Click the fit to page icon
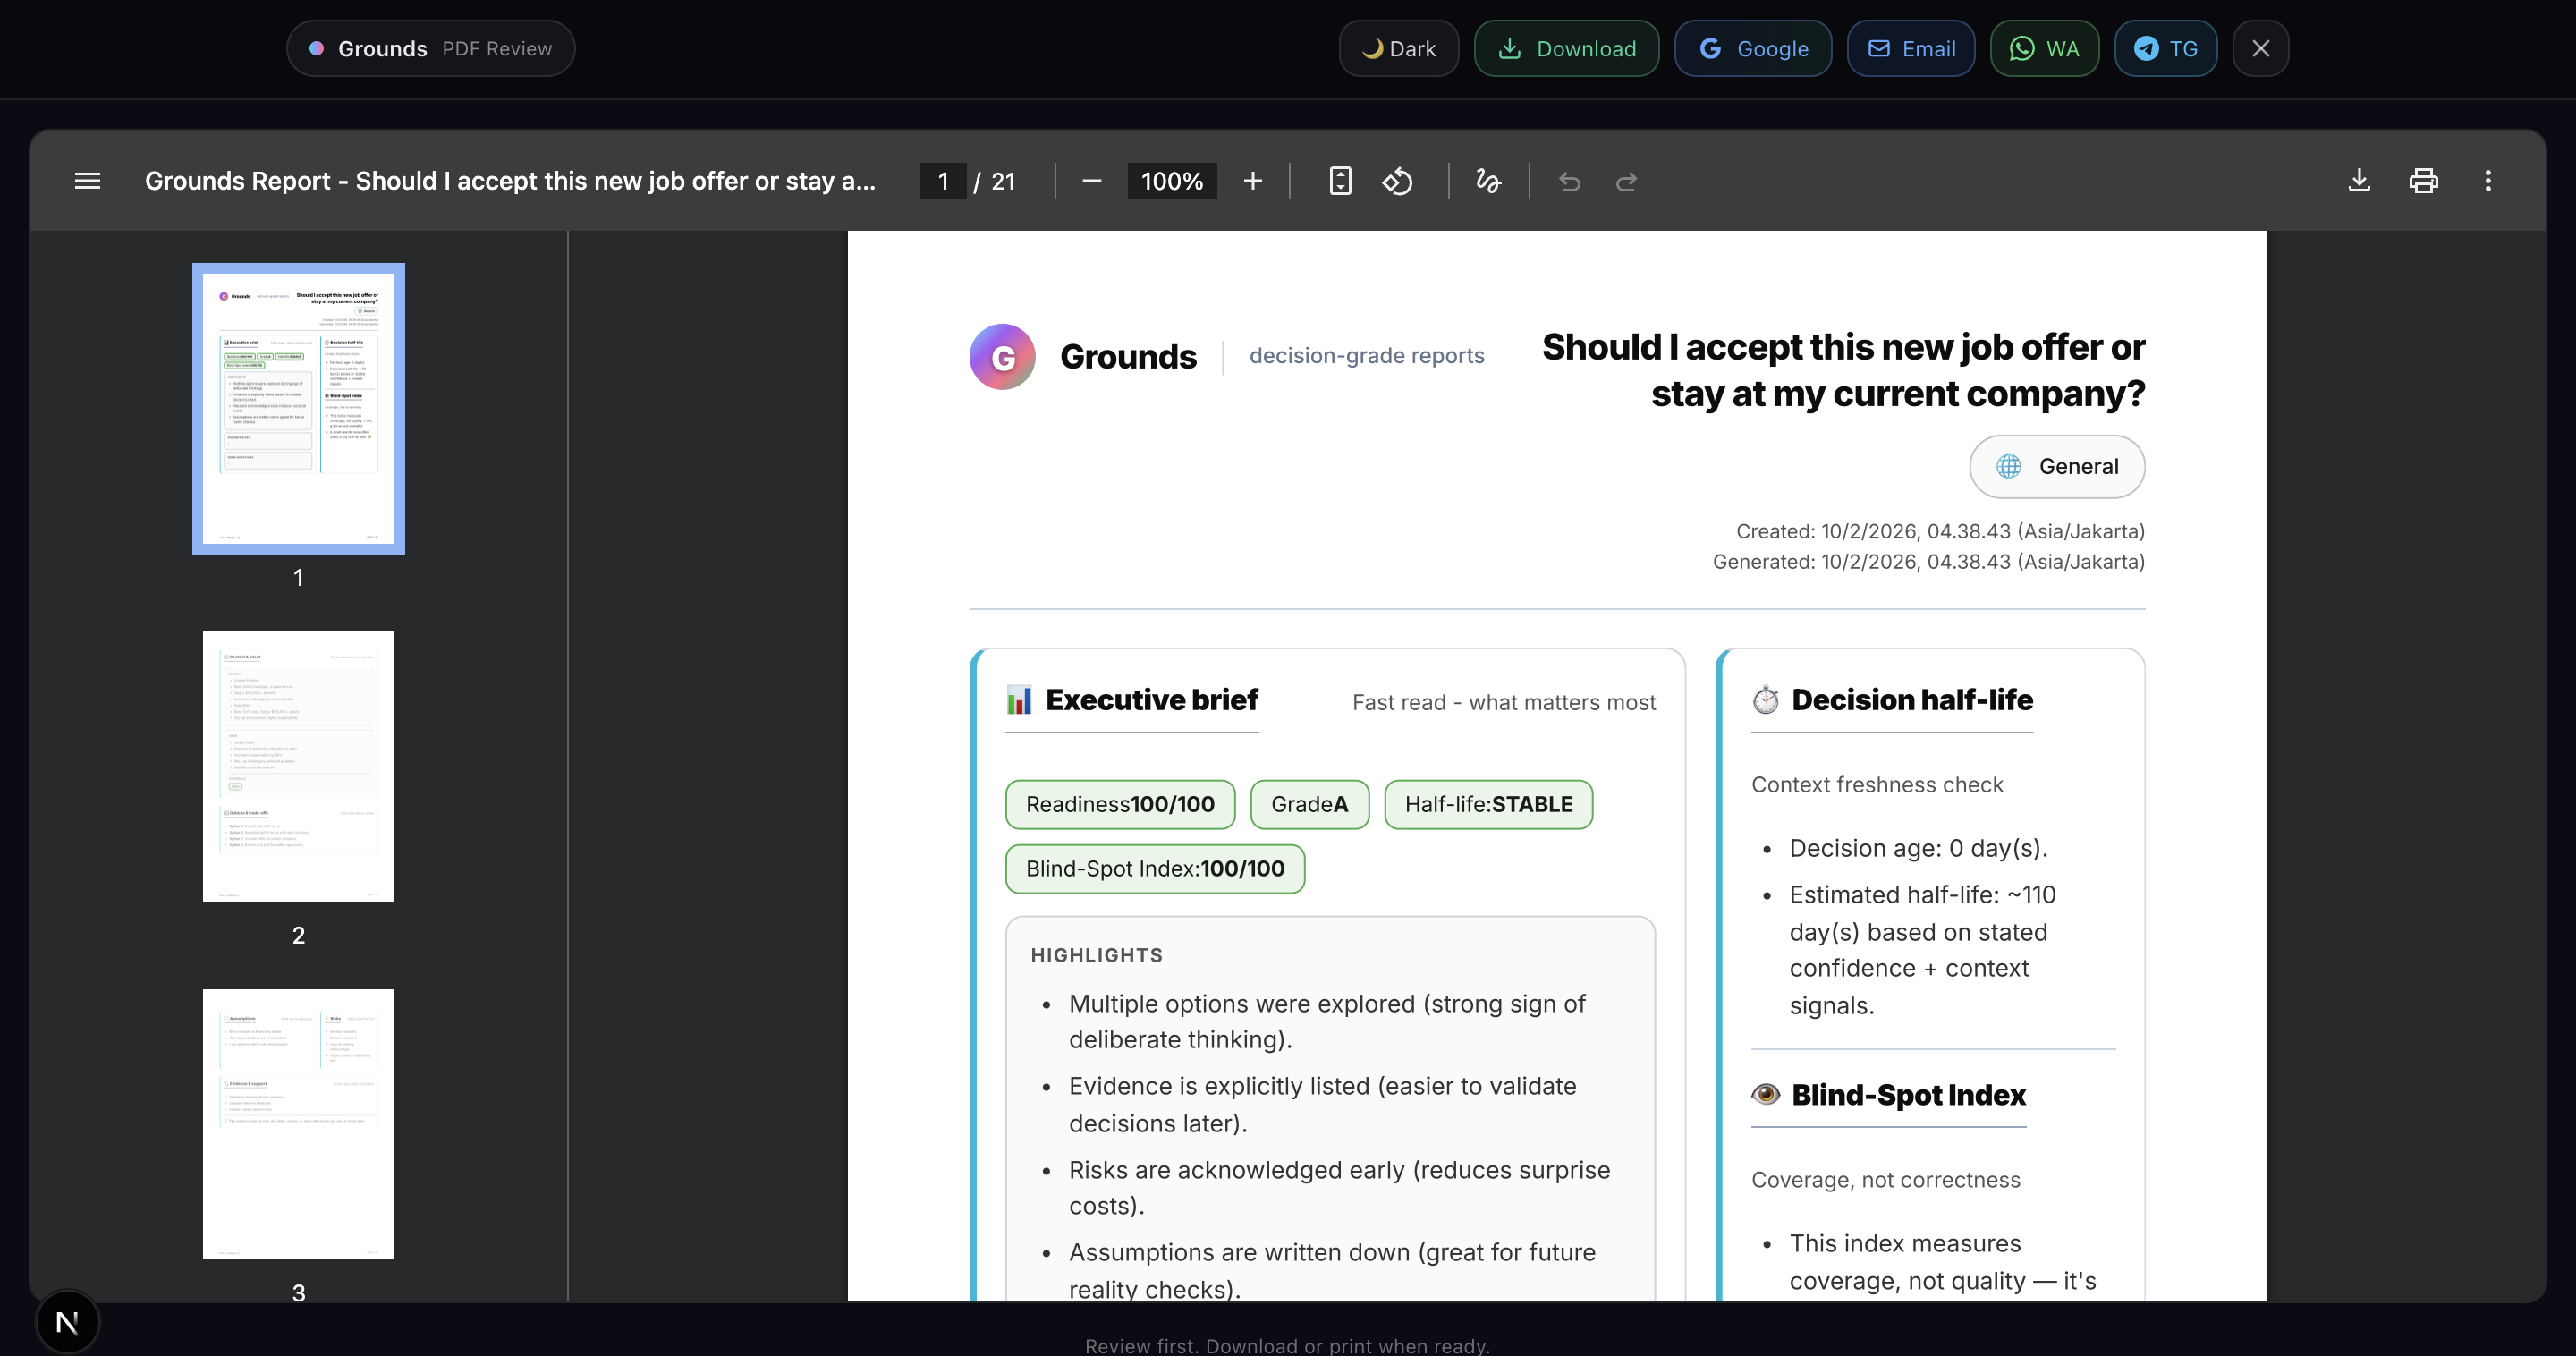2576x1356 pixels. [1340, 181]
